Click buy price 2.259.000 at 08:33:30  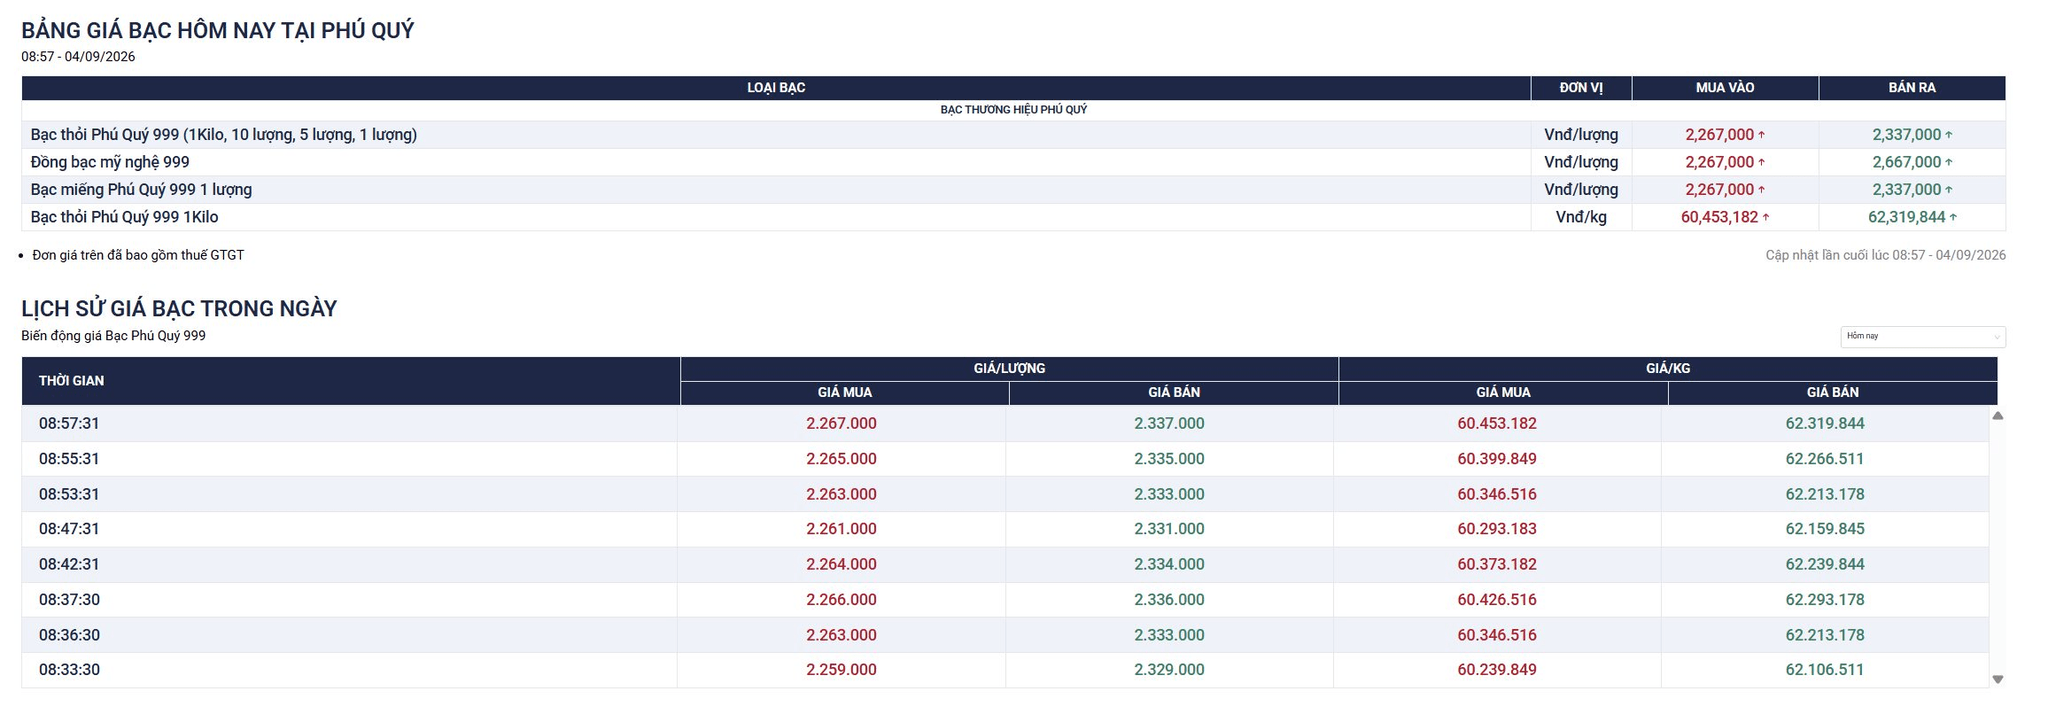pyautogui.click(x=841, y=670)
